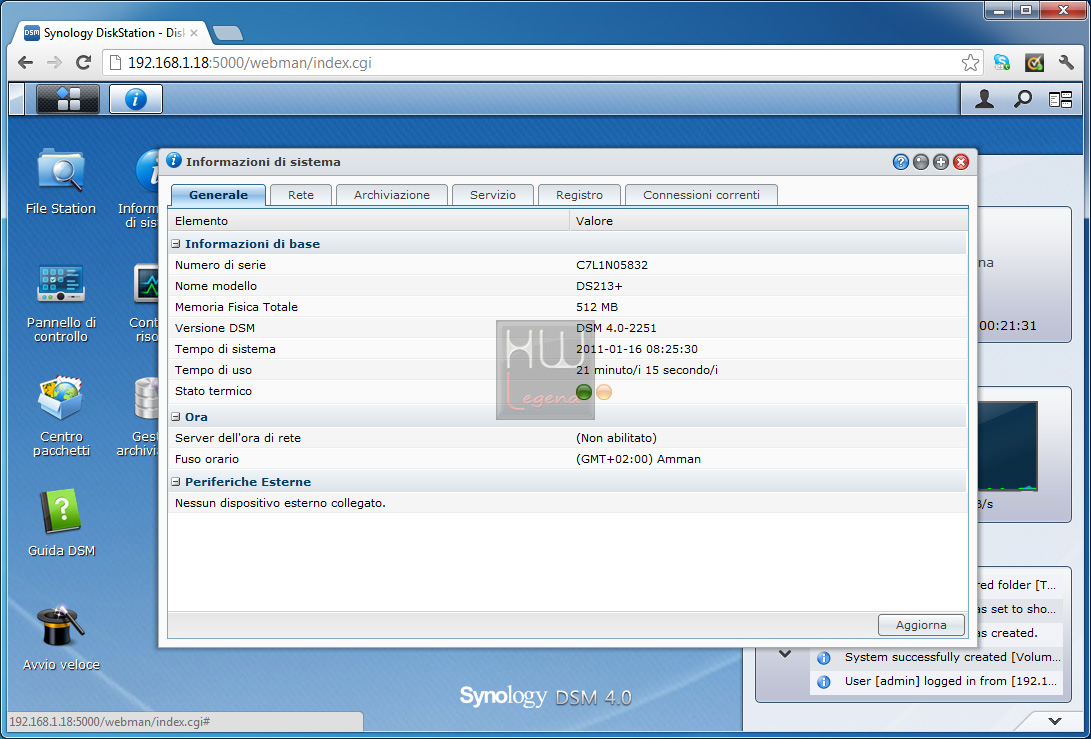Select the Tempo di sistema row
This screenshot has height=739, width=1091.
[567, 349]
